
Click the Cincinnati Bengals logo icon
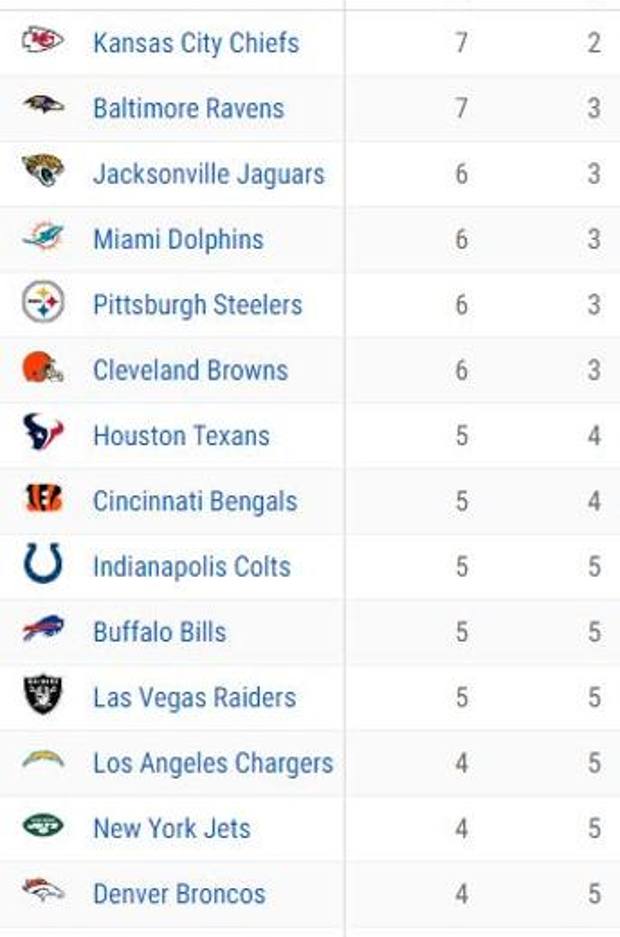43,498
